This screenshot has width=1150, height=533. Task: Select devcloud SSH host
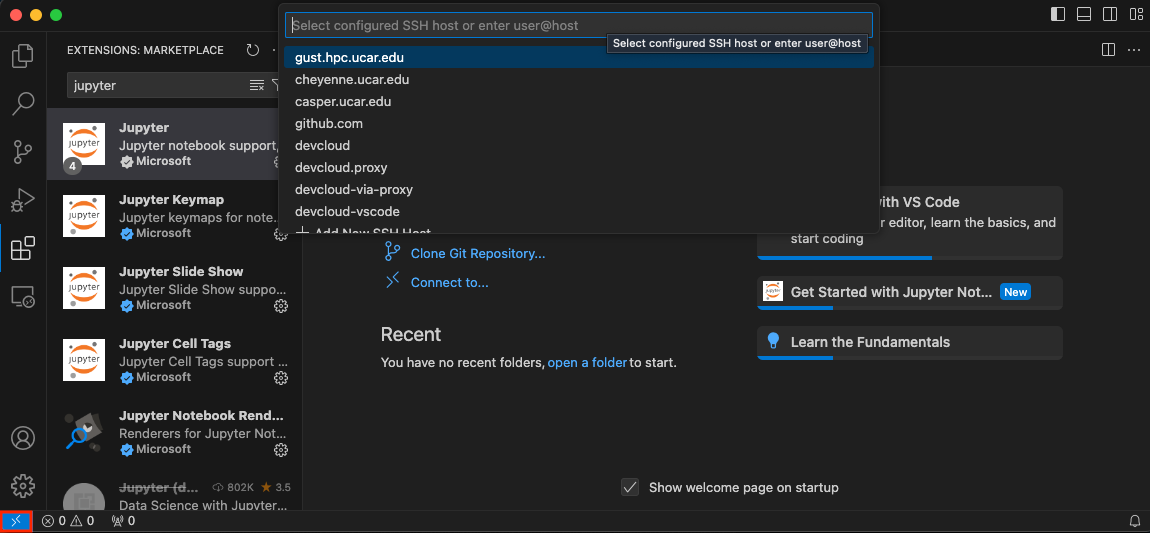579,145
